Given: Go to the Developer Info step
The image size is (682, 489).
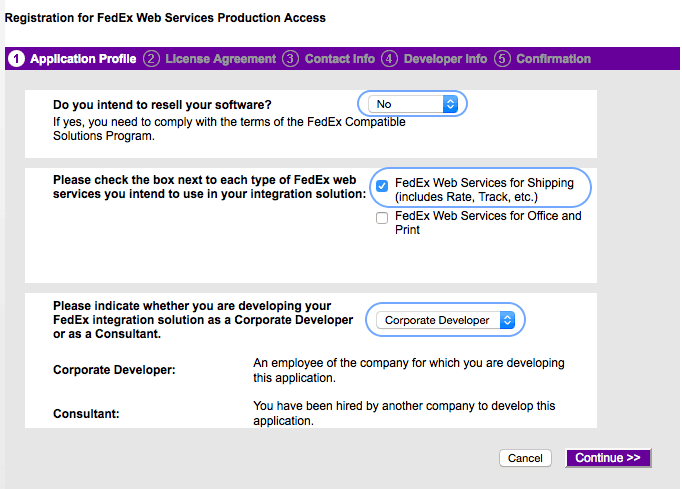Looking at the screenshot, I should click(x=445, y=59).
